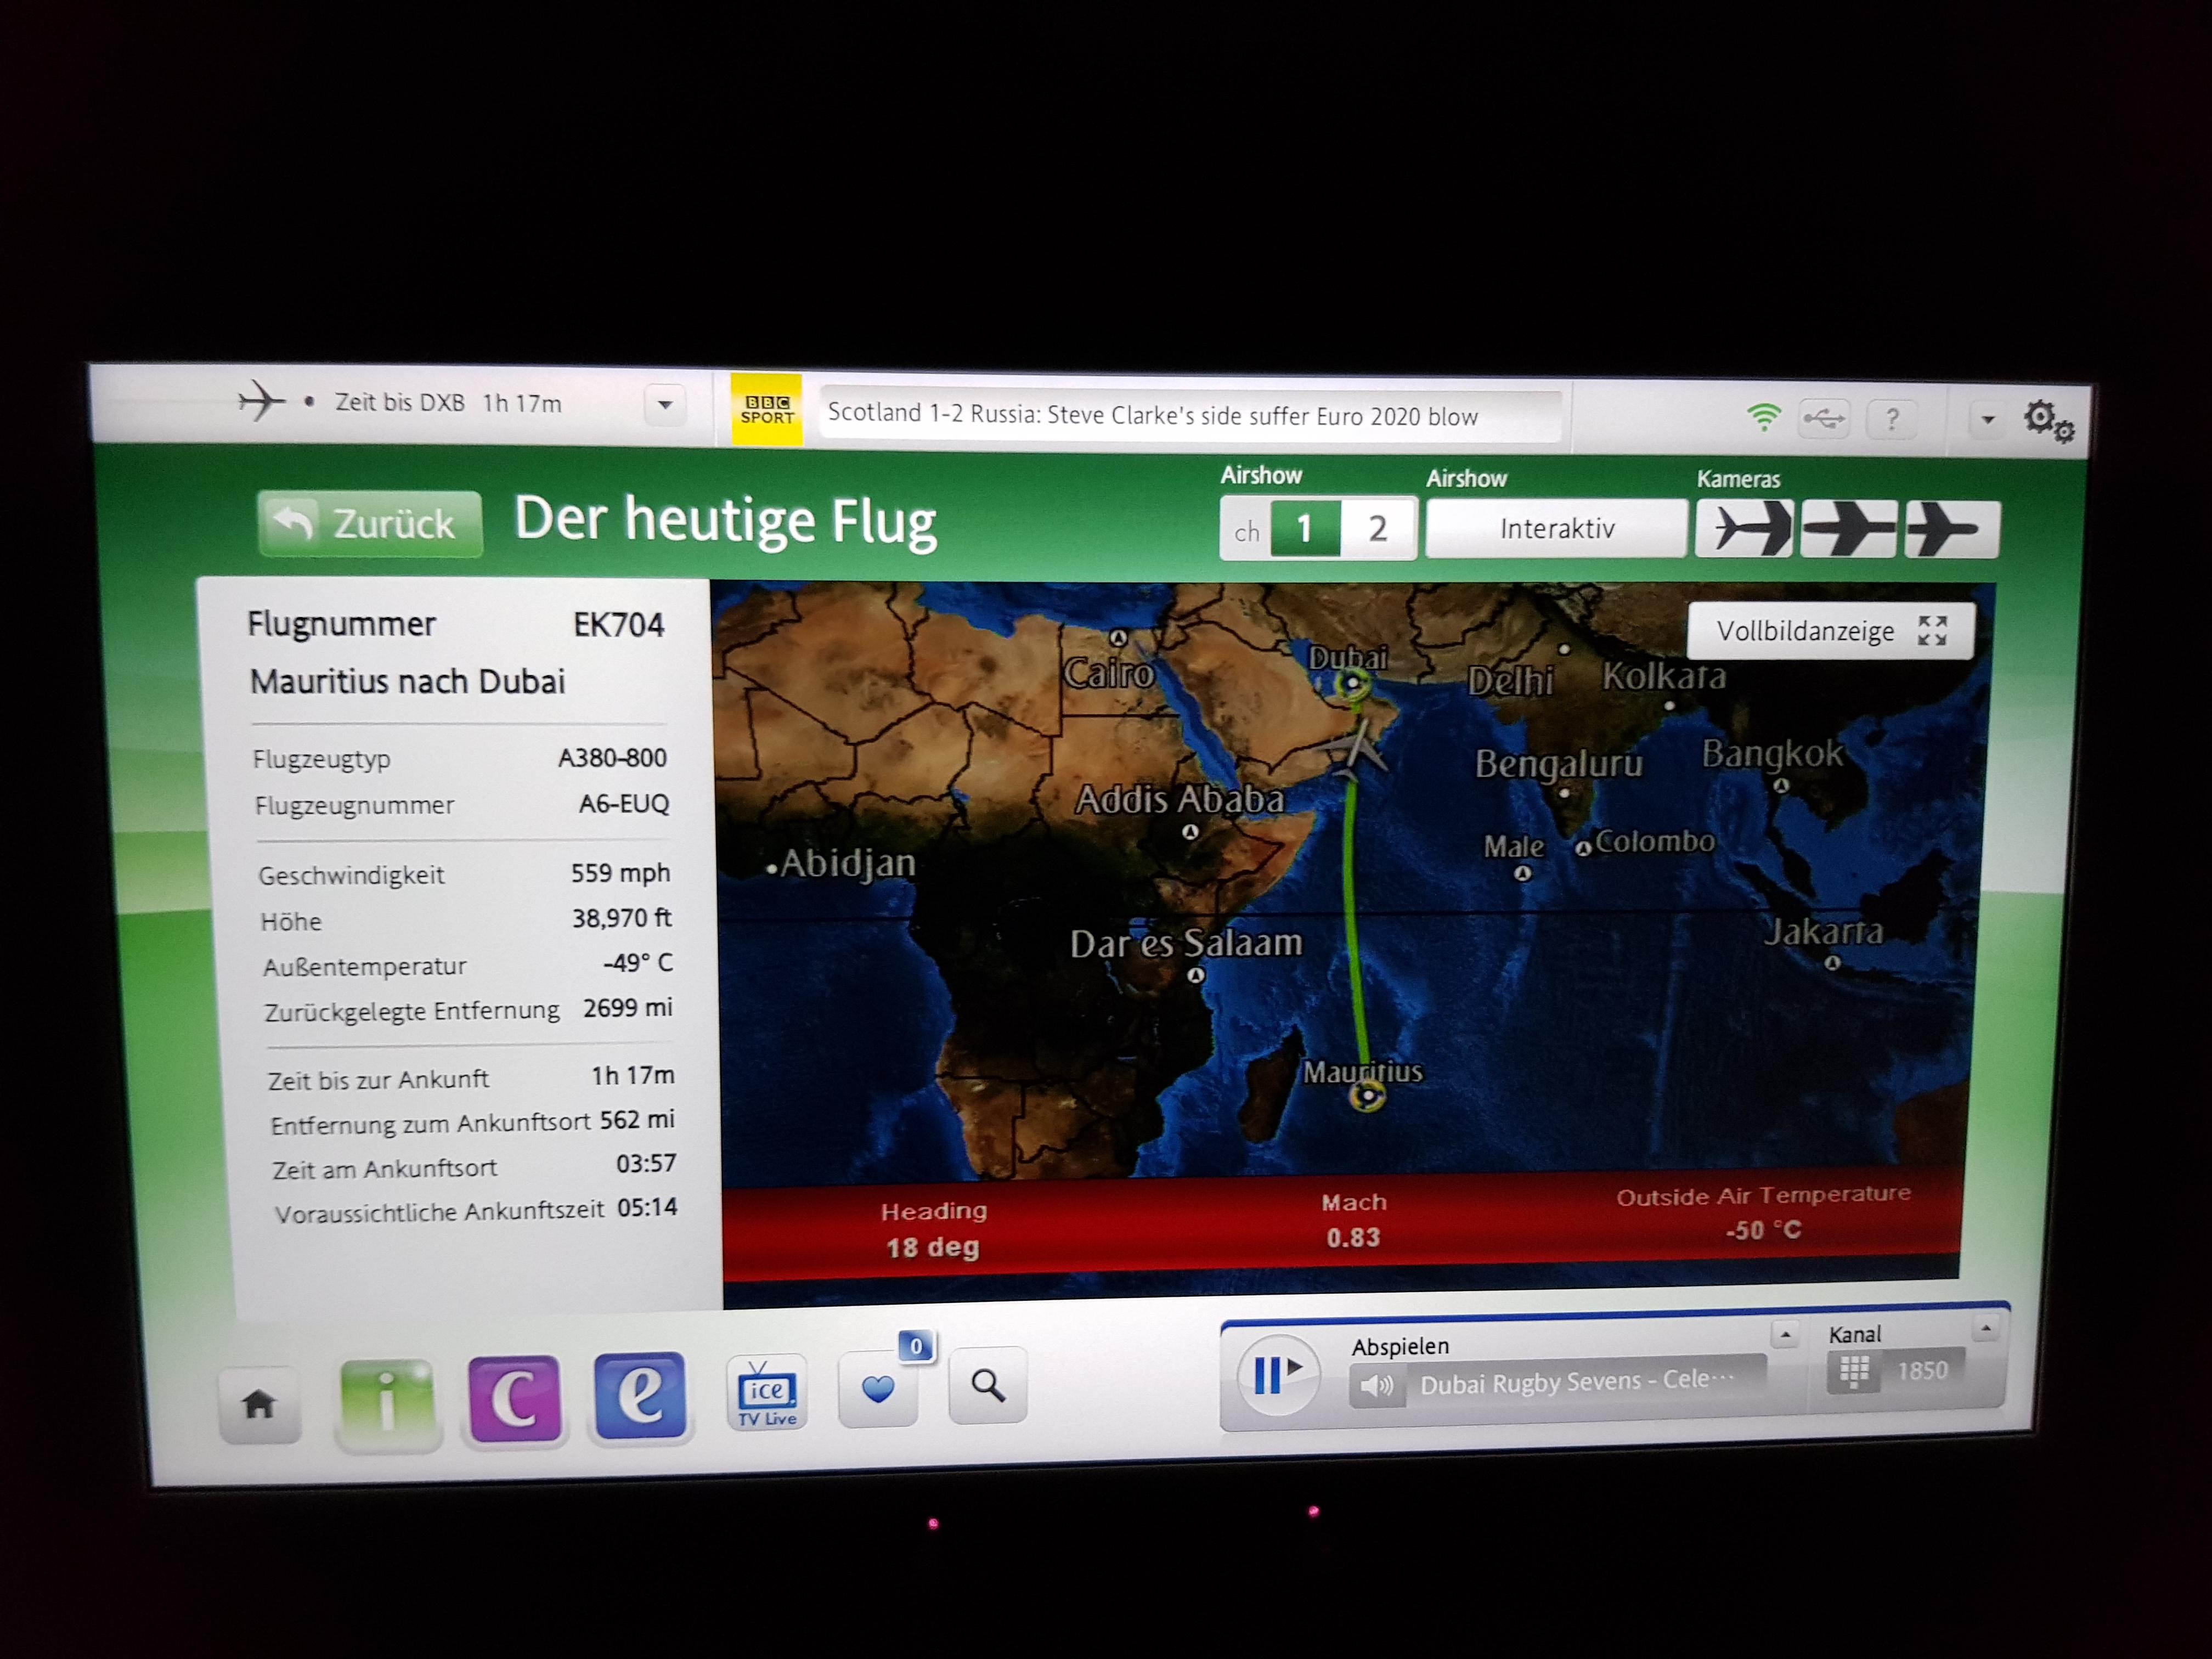The height and width of the screenshot is (1659, 2212).
Task: Click the Cairo city label on map
Action: tap(1108, 673)
